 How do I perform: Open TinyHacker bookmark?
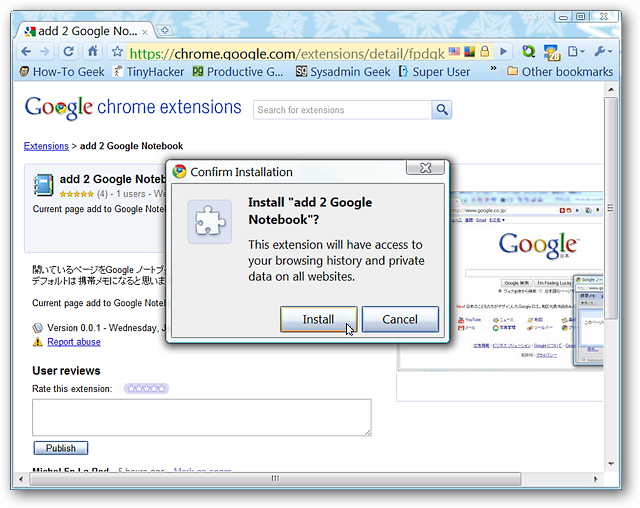(x=148, y=72)
